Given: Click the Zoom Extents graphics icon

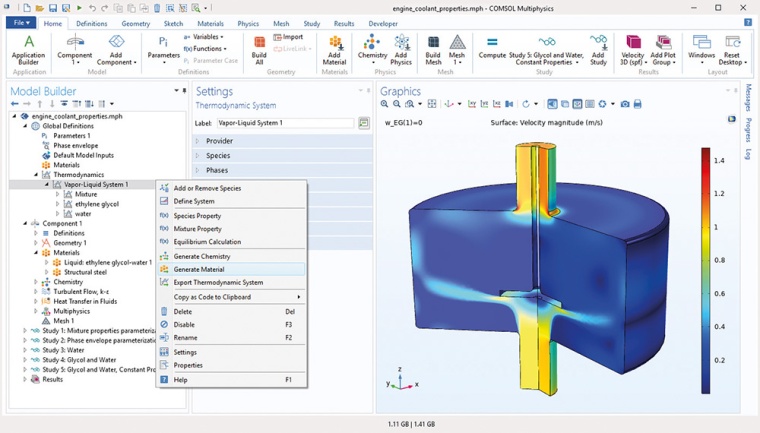Looking at the screenshot, I should click(432, 104).
